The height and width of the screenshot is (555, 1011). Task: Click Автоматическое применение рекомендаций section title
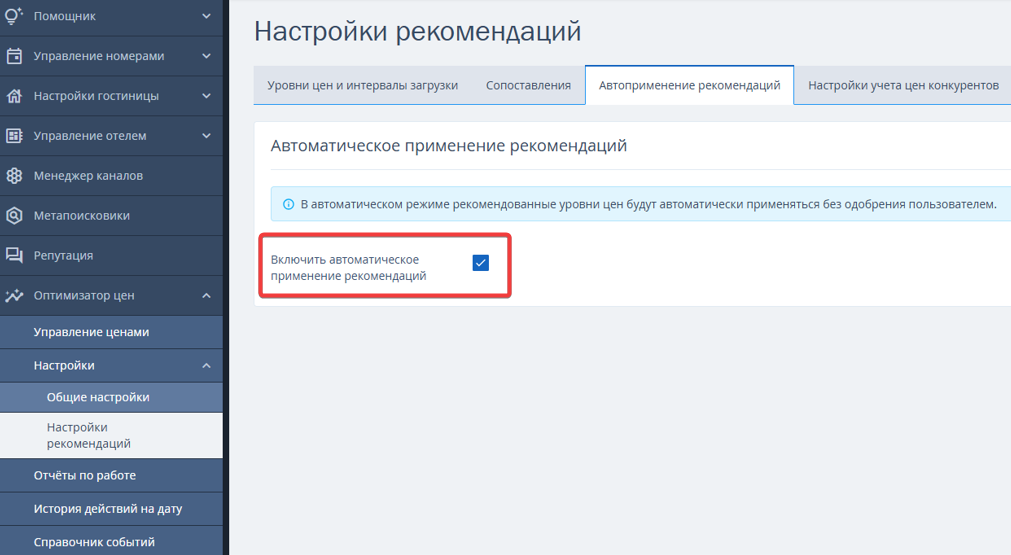449,146
